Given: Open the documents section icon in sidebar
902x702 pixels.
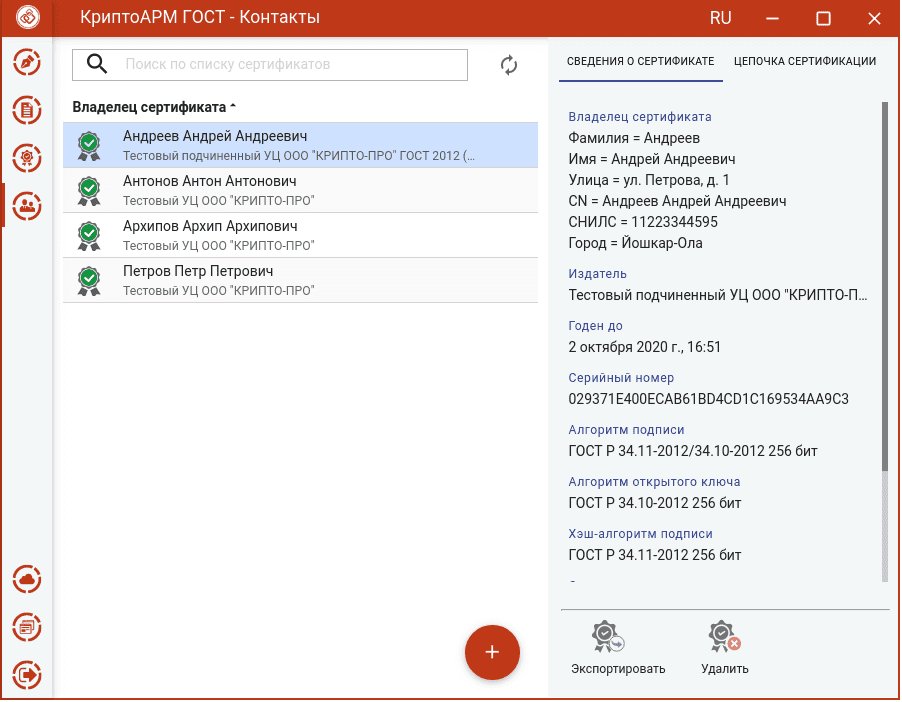Looking at the screenshot, I should 27,110.
